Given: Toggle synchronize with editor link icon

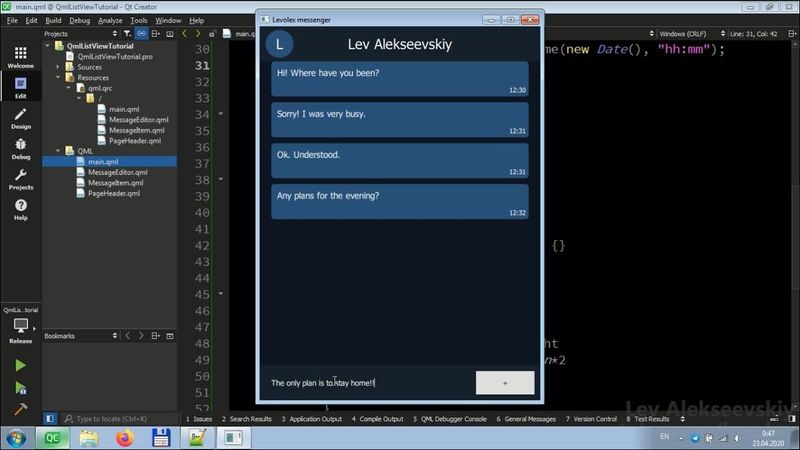Looking at the screenshot, I should pos(142,33).
